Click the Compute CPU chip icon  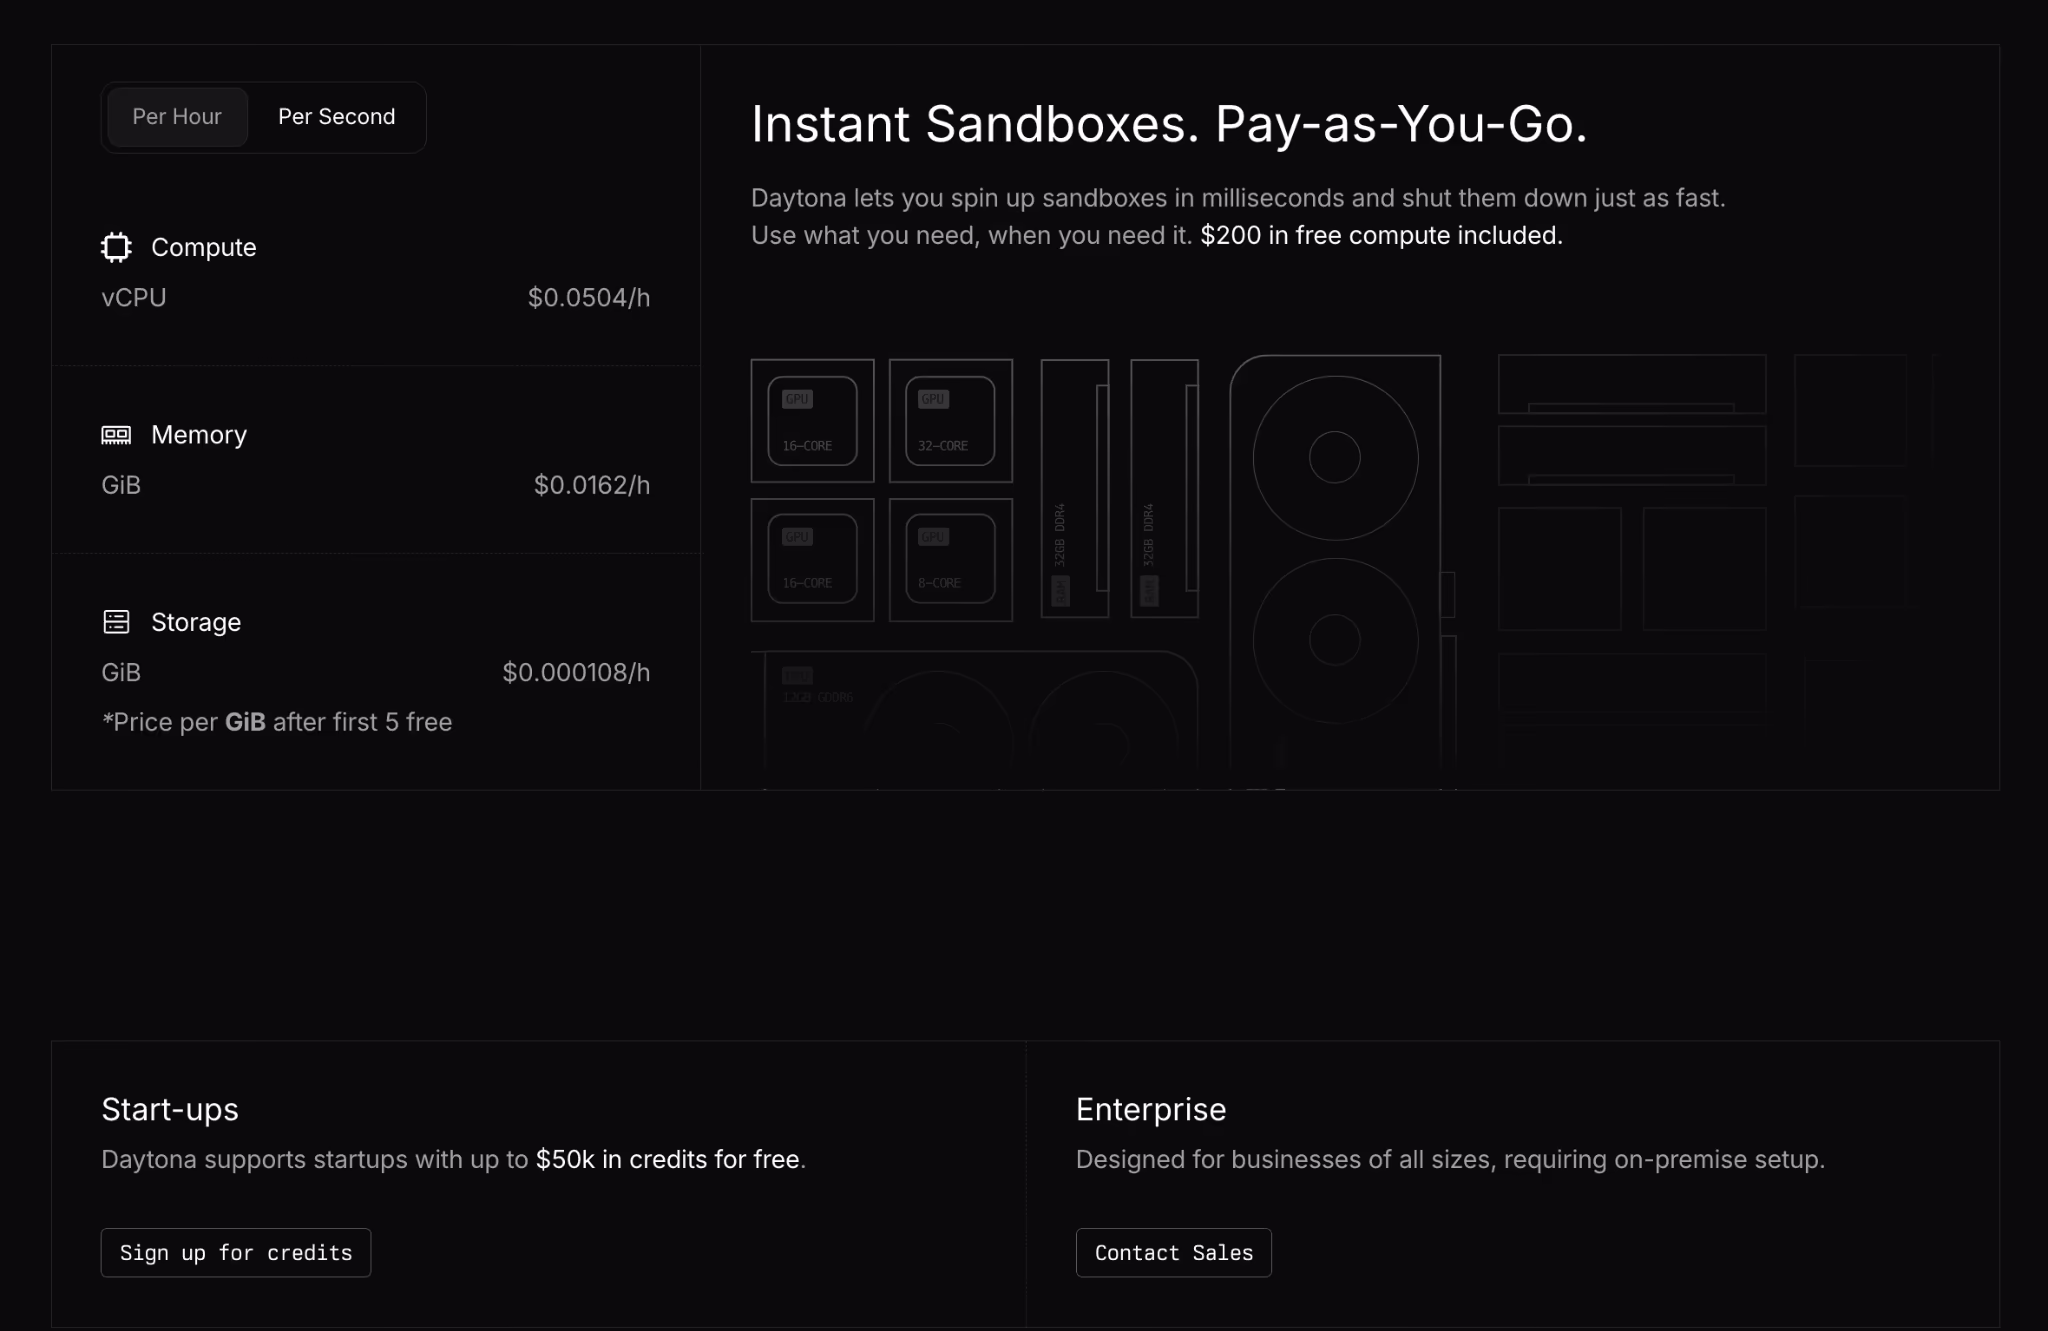click(116, 247)
